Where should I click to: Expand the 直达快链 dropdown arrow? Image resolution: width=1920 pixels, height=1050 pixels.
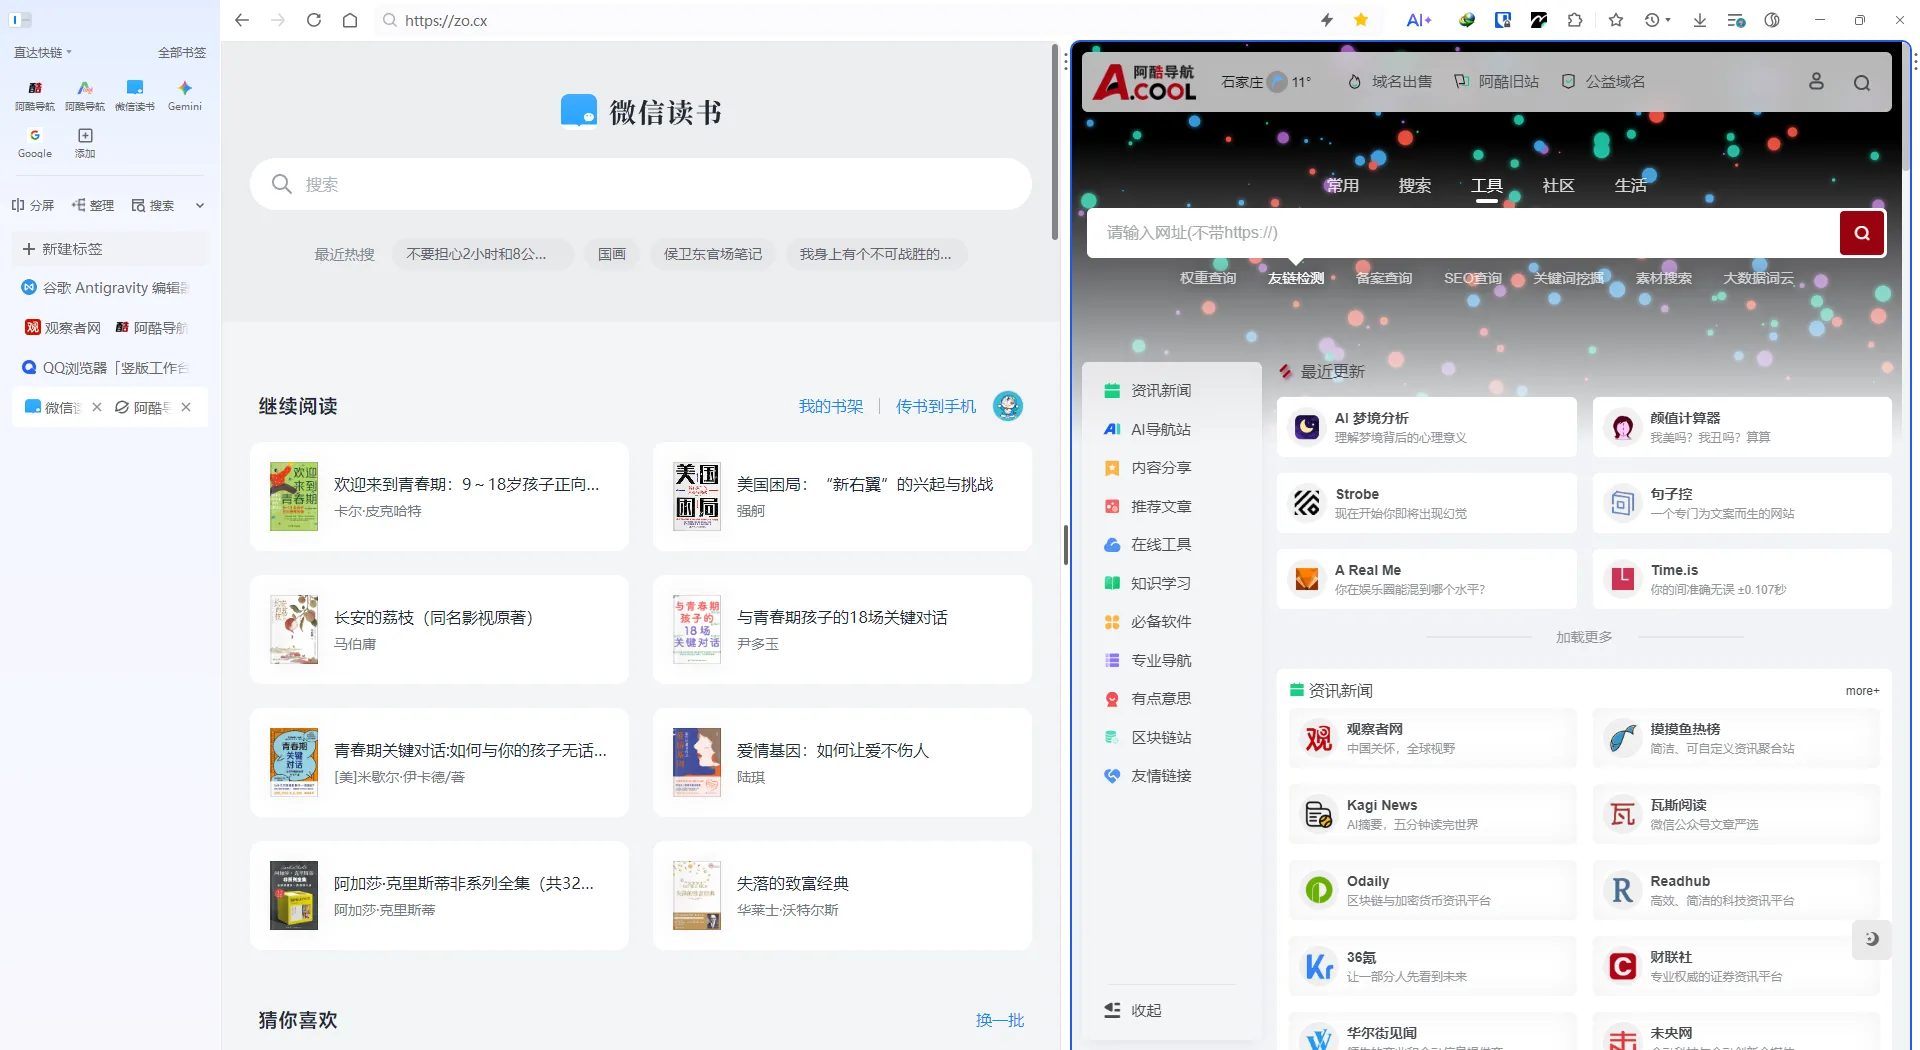click(70, 52)
